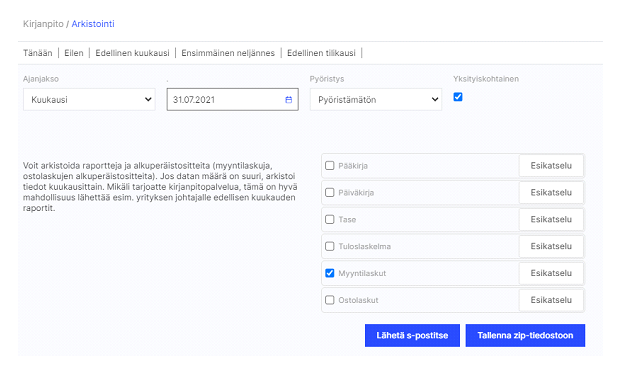
Task: Preview Tuloslaskelma with Esikatselu
Action: [551, 246]
